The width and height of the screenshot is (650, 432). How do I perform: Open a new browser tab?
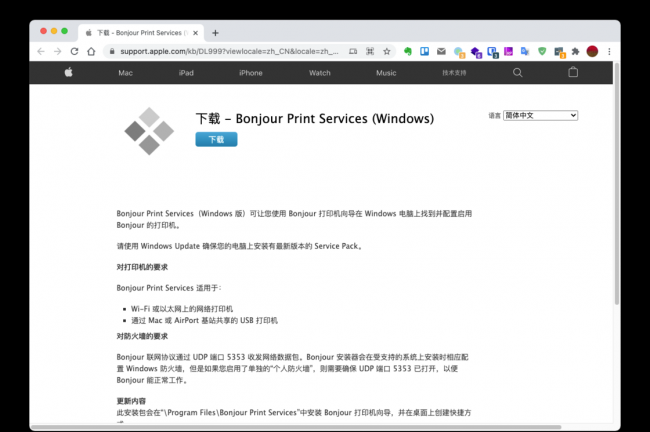(x=215, y=33)
